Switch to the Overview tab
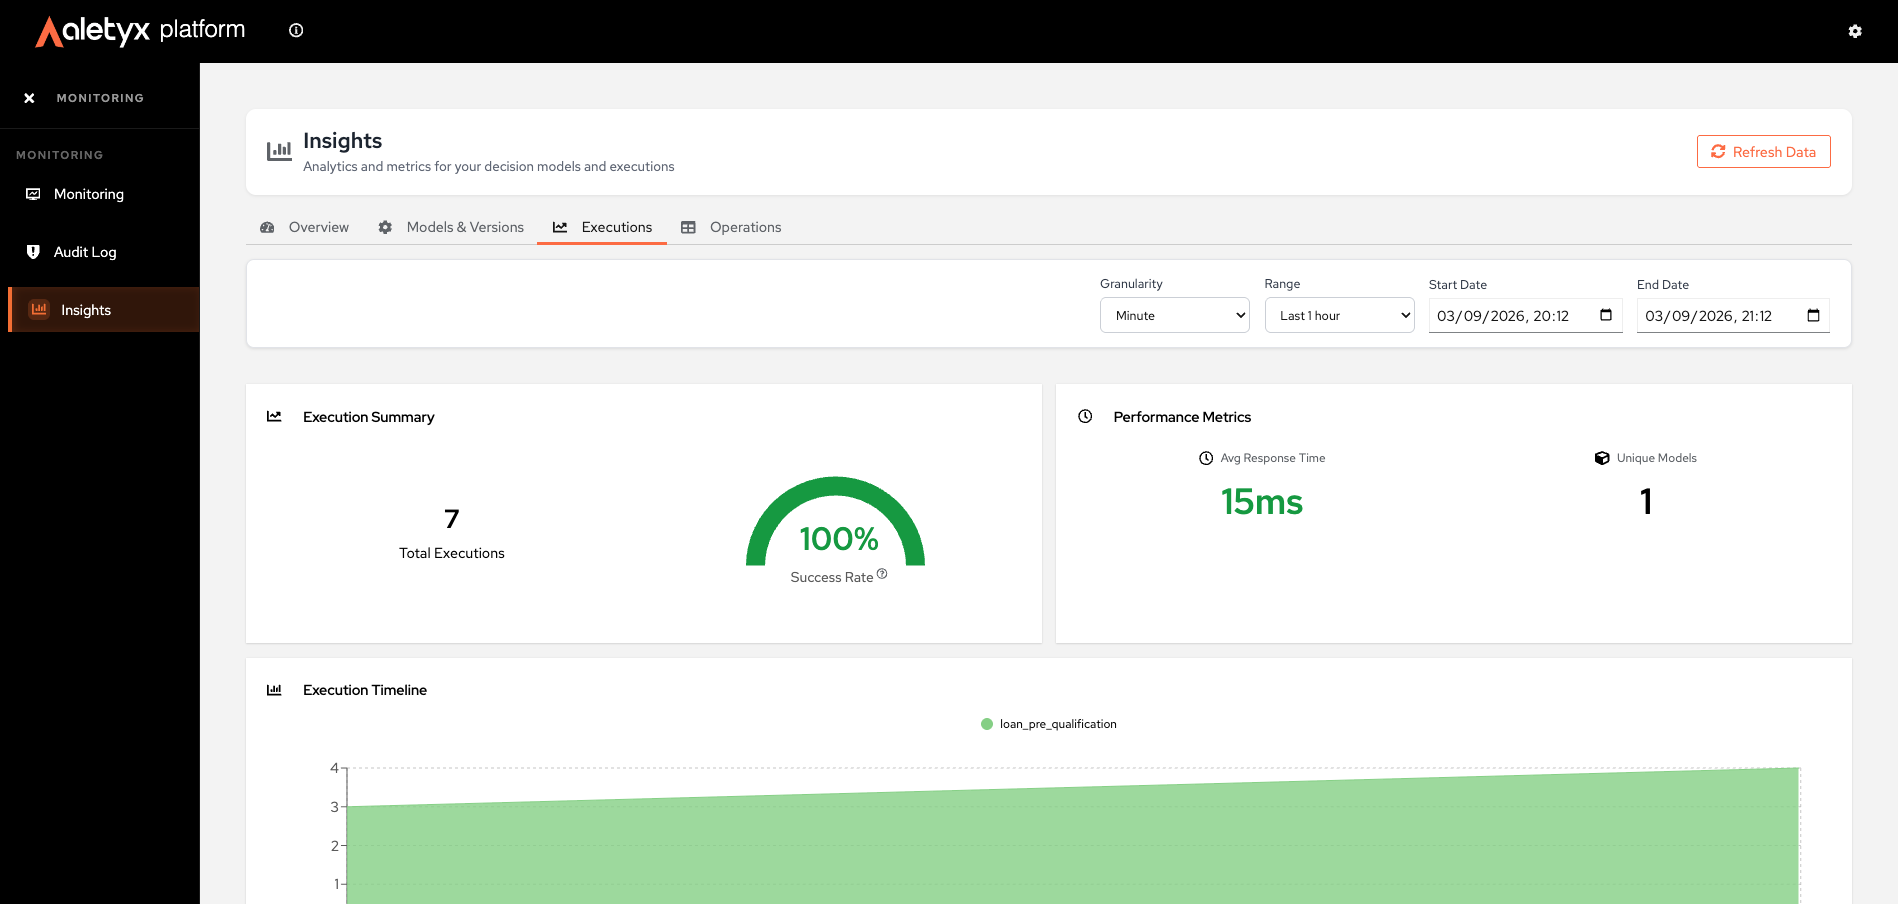 point(305,227)
